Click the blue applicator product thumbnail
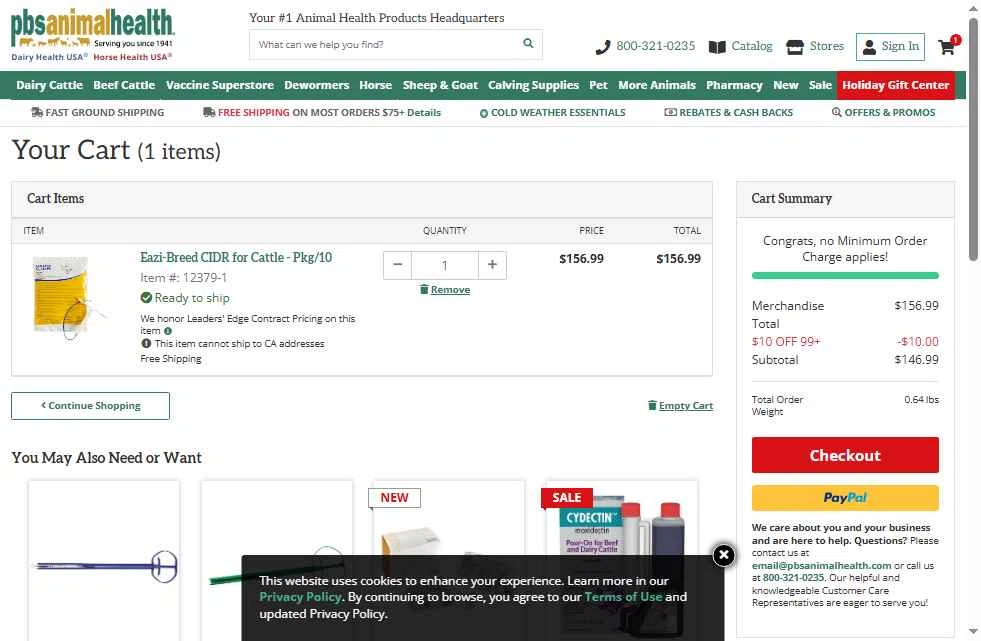981x641 pixels. (x=104, y=566)
